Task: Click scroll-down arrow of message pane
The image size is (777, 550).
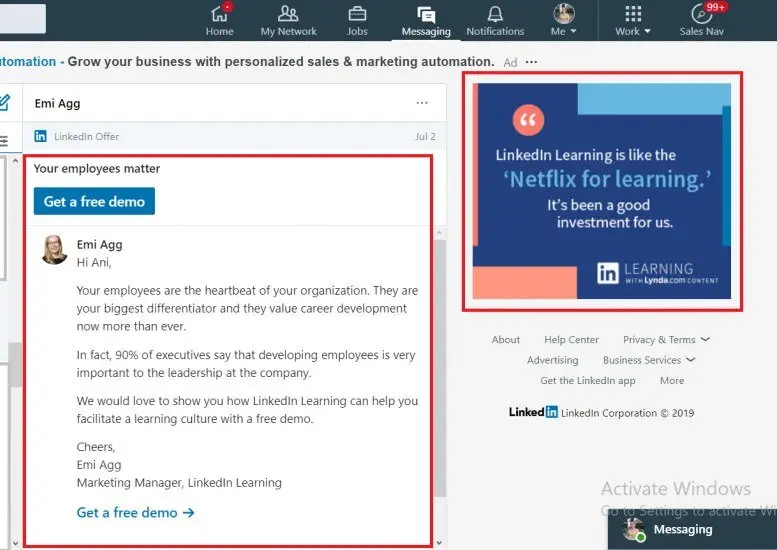Action: pyautogui.click(x=439, y=543)
